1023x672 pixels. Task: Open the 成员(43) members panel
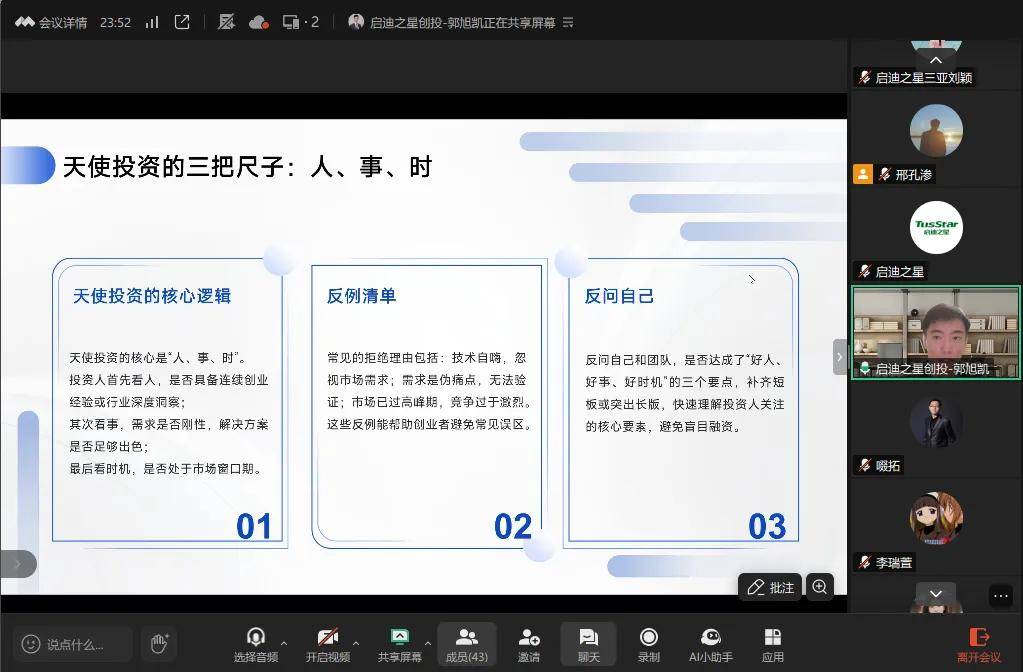click(x=466, y=644)
